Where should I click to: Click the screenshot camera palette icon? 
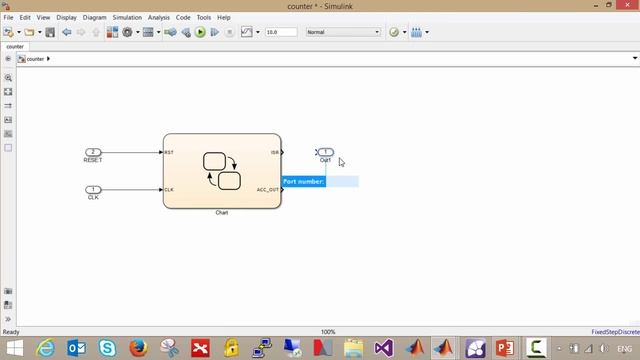pyautogui.click(x=8, y=291)
